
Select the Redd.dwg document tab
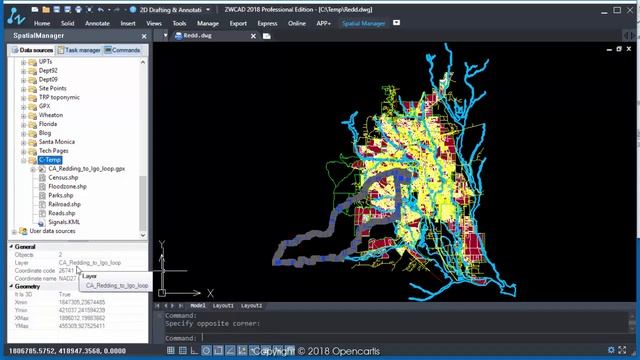coord(198,36)
